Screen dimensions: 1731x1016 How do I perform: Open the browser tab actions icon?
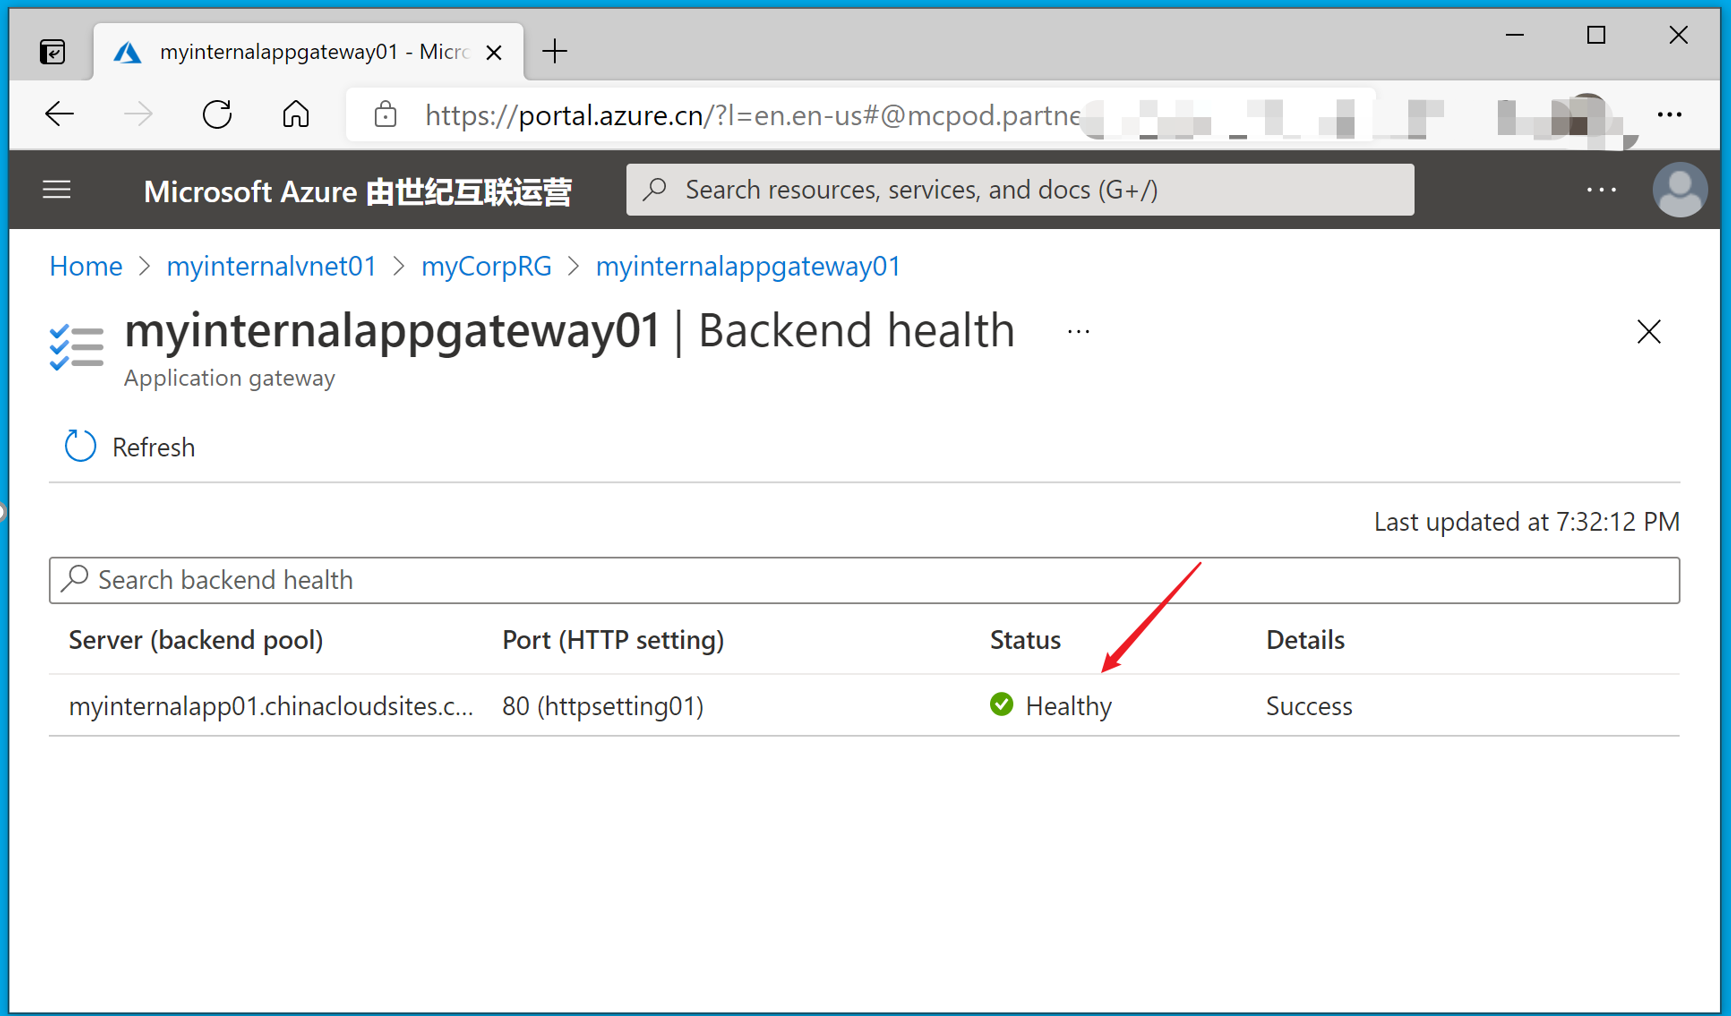(53, 51)
